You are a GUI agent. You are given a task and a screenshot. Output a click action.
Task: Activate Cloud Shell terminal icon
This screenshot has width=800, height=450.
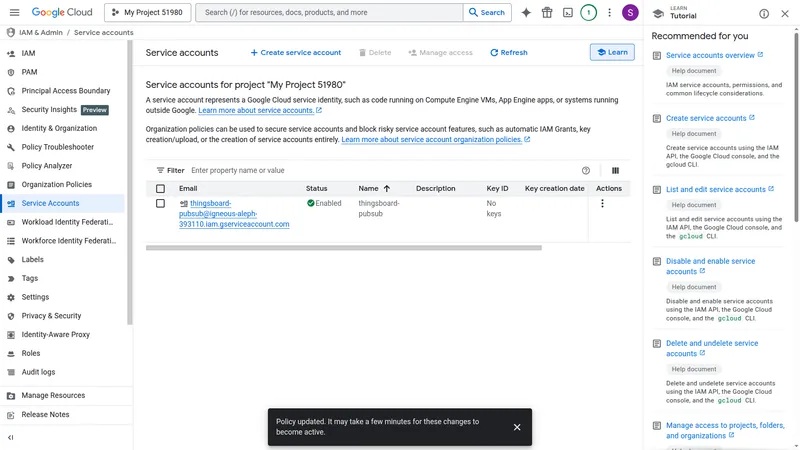568,12
